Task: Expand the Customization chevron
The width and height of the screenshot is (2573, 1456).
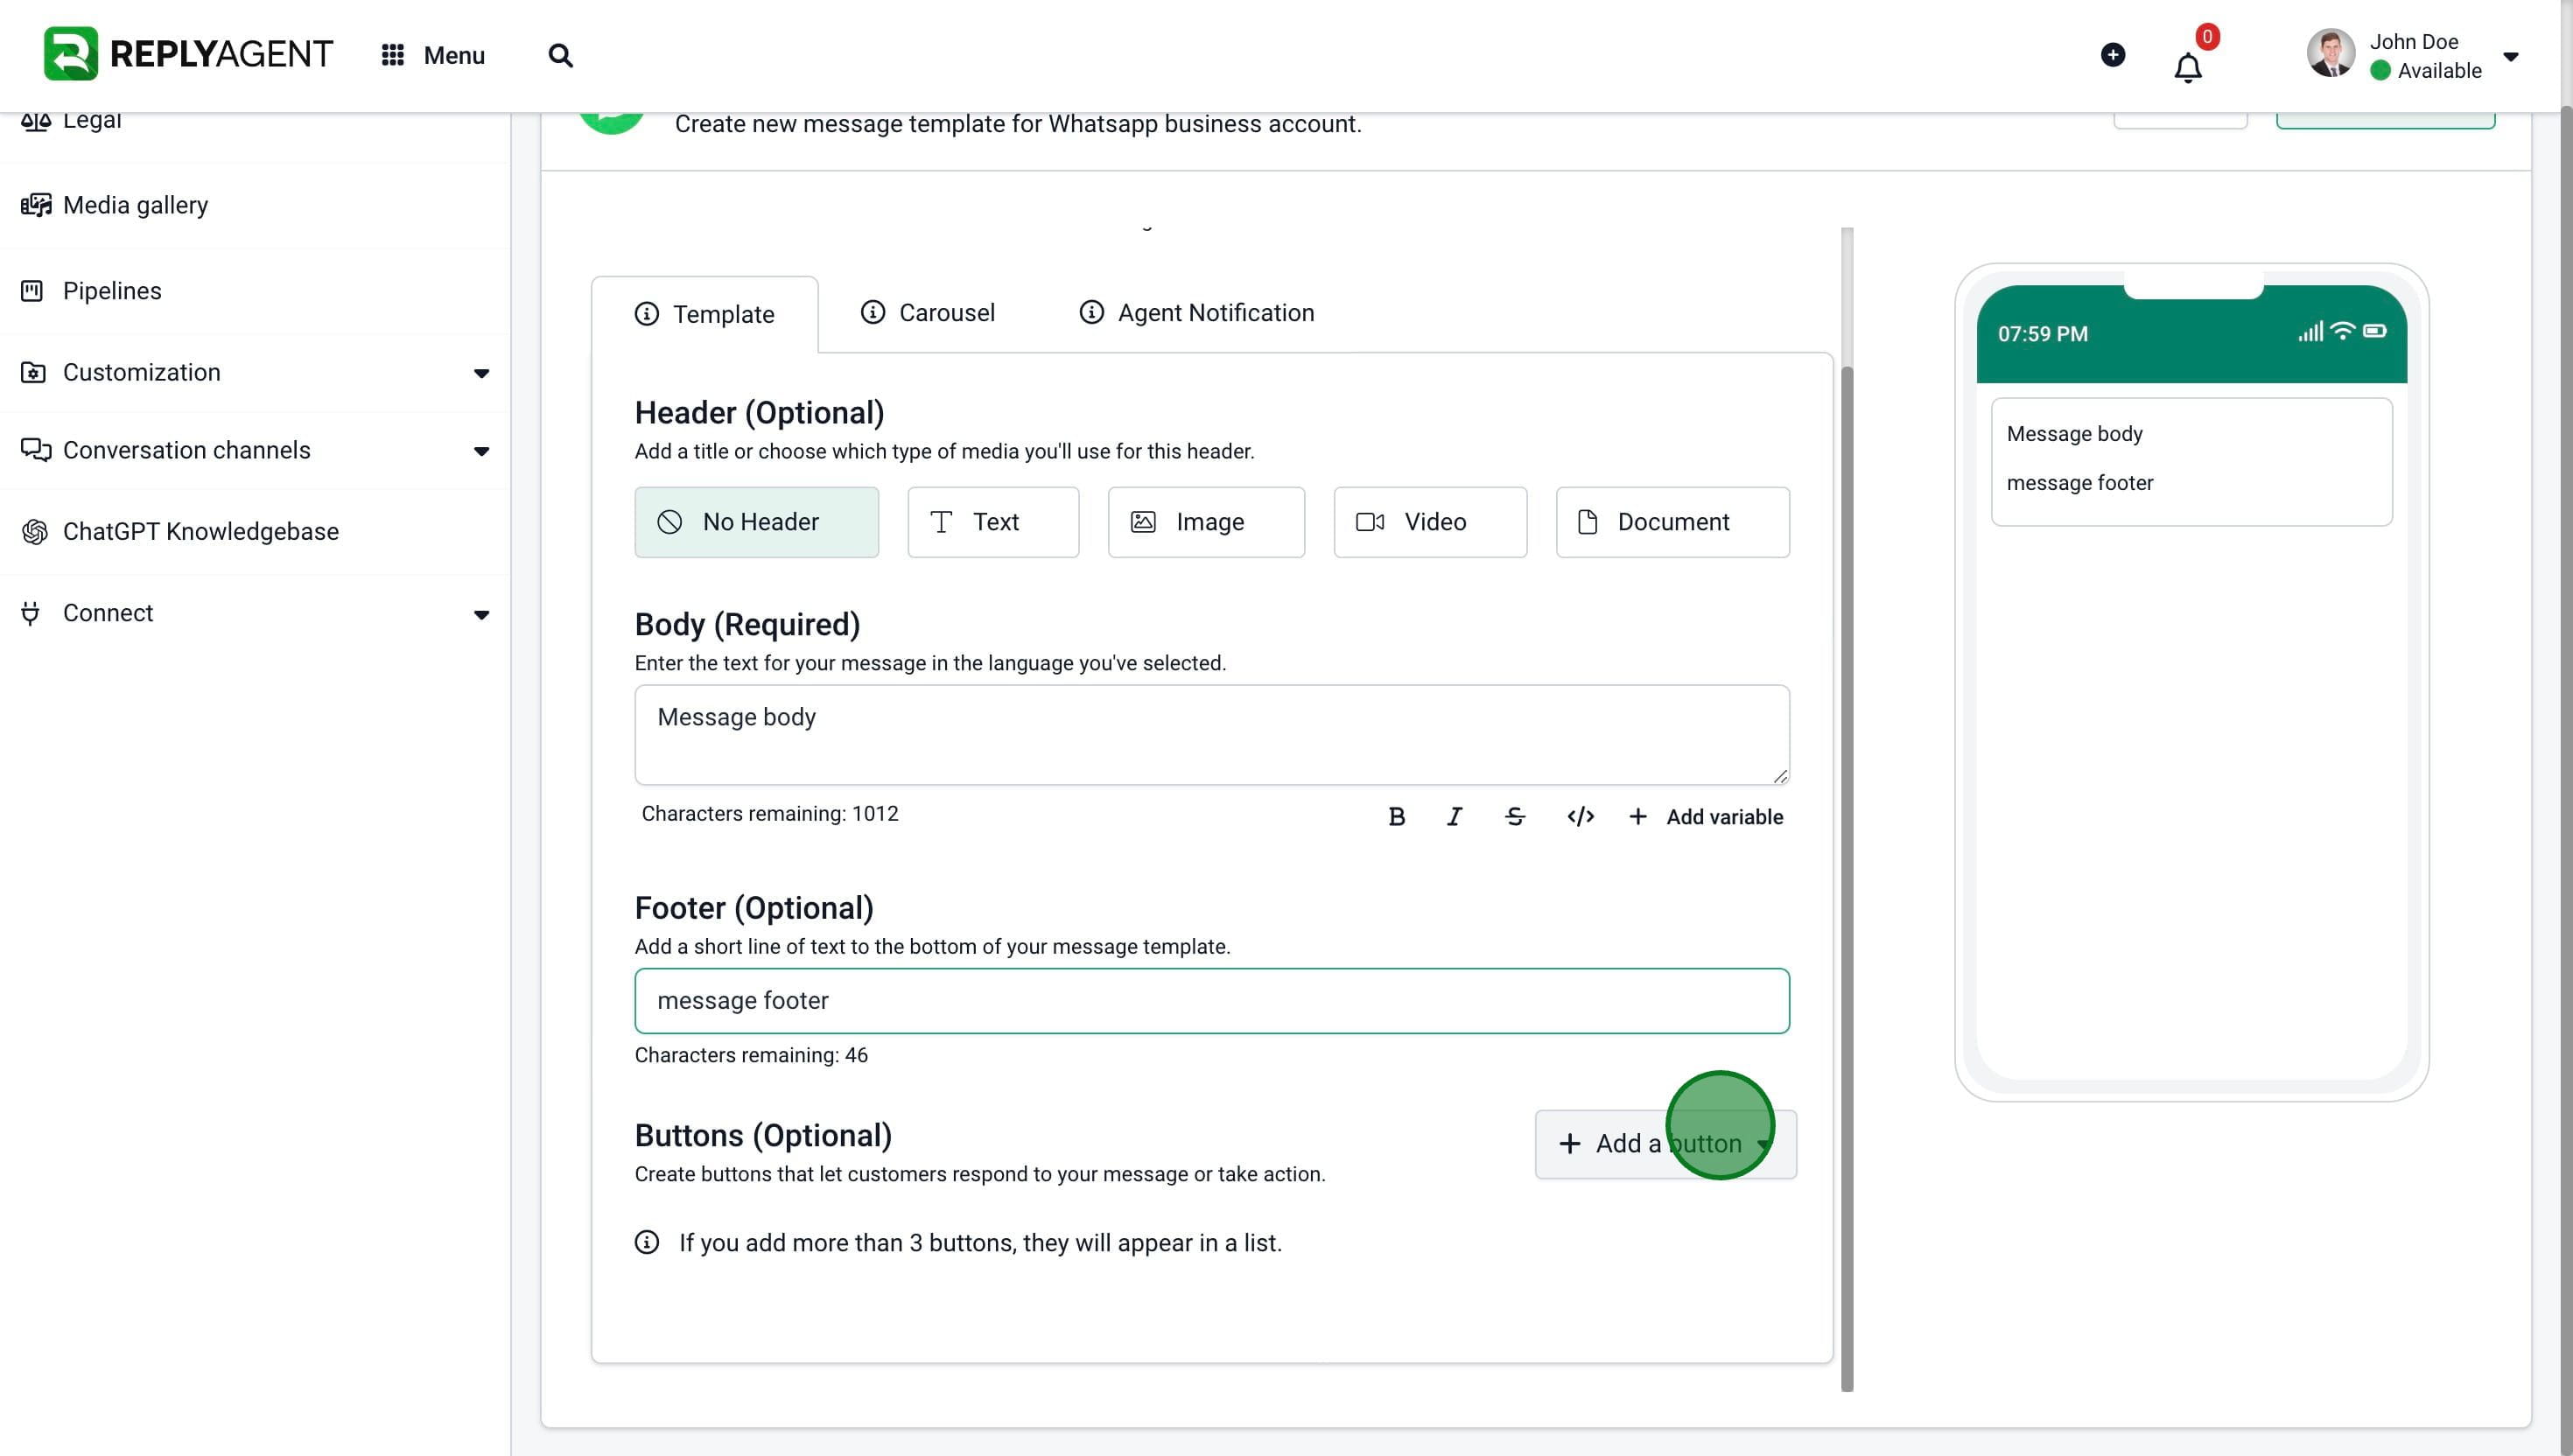Action: coord(482,373)
